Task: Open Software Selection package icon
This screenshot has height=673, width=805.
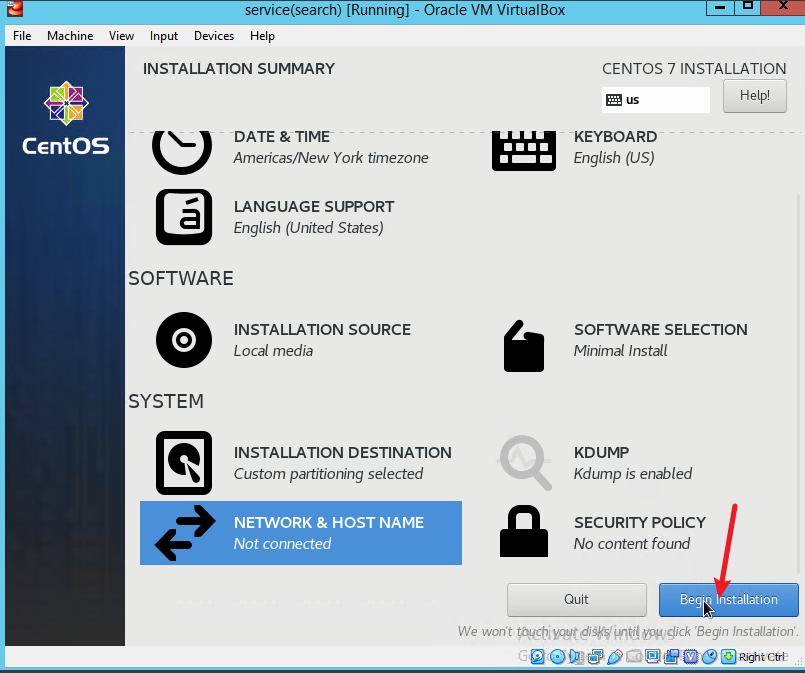Action: tap(524, 346)
